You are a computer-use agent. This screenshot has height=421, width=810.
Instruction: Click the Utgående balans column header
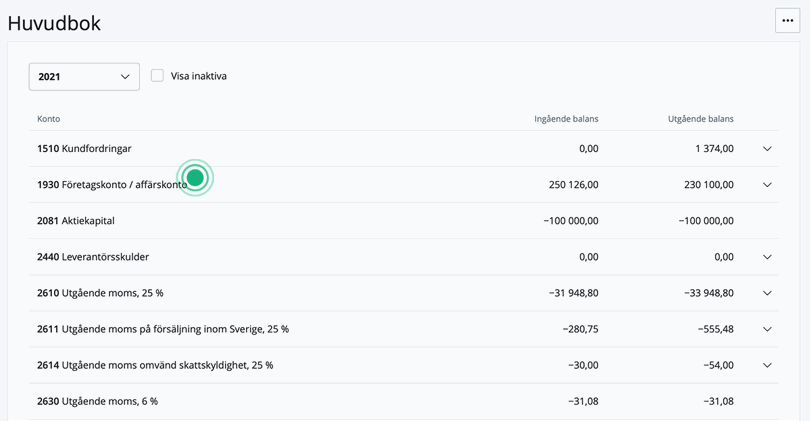coord(700,119)
